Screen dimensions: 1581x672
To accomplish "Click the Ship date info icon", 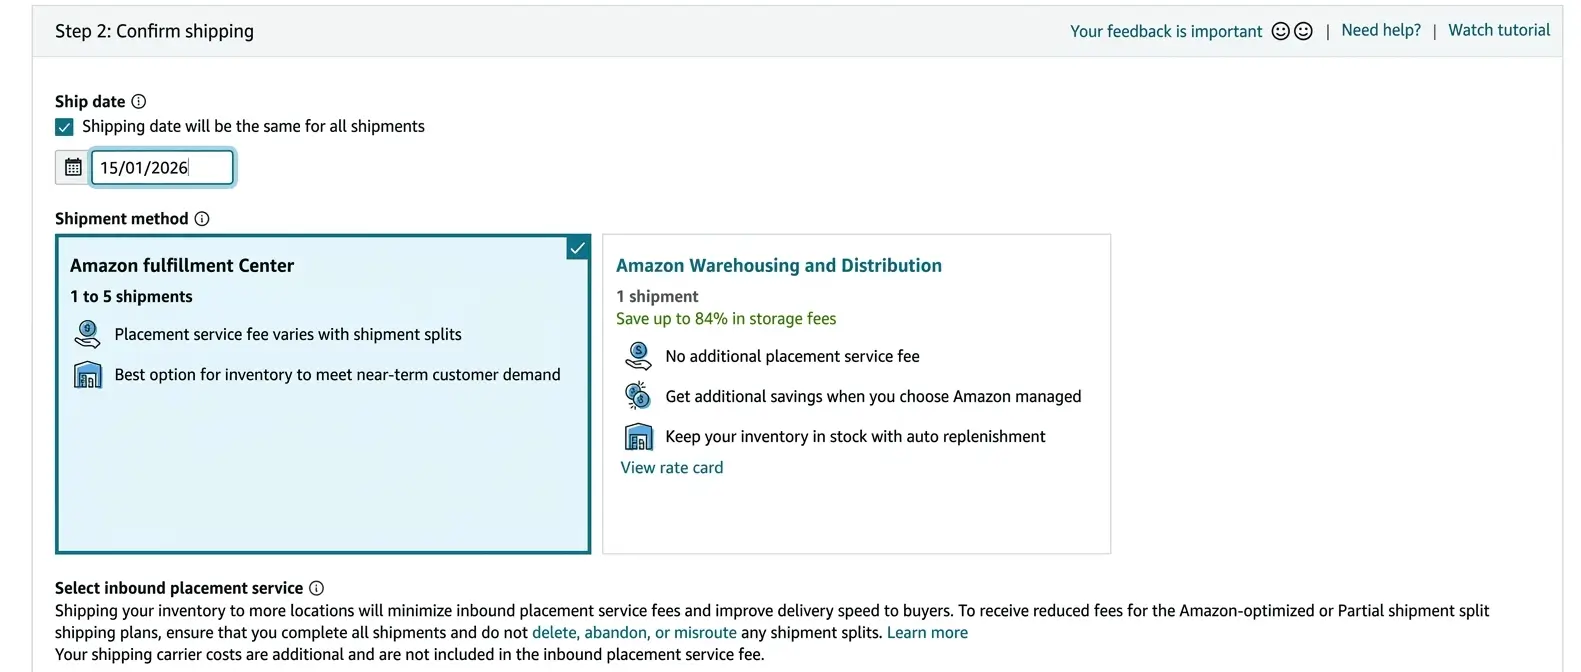I will pos(139,101).
